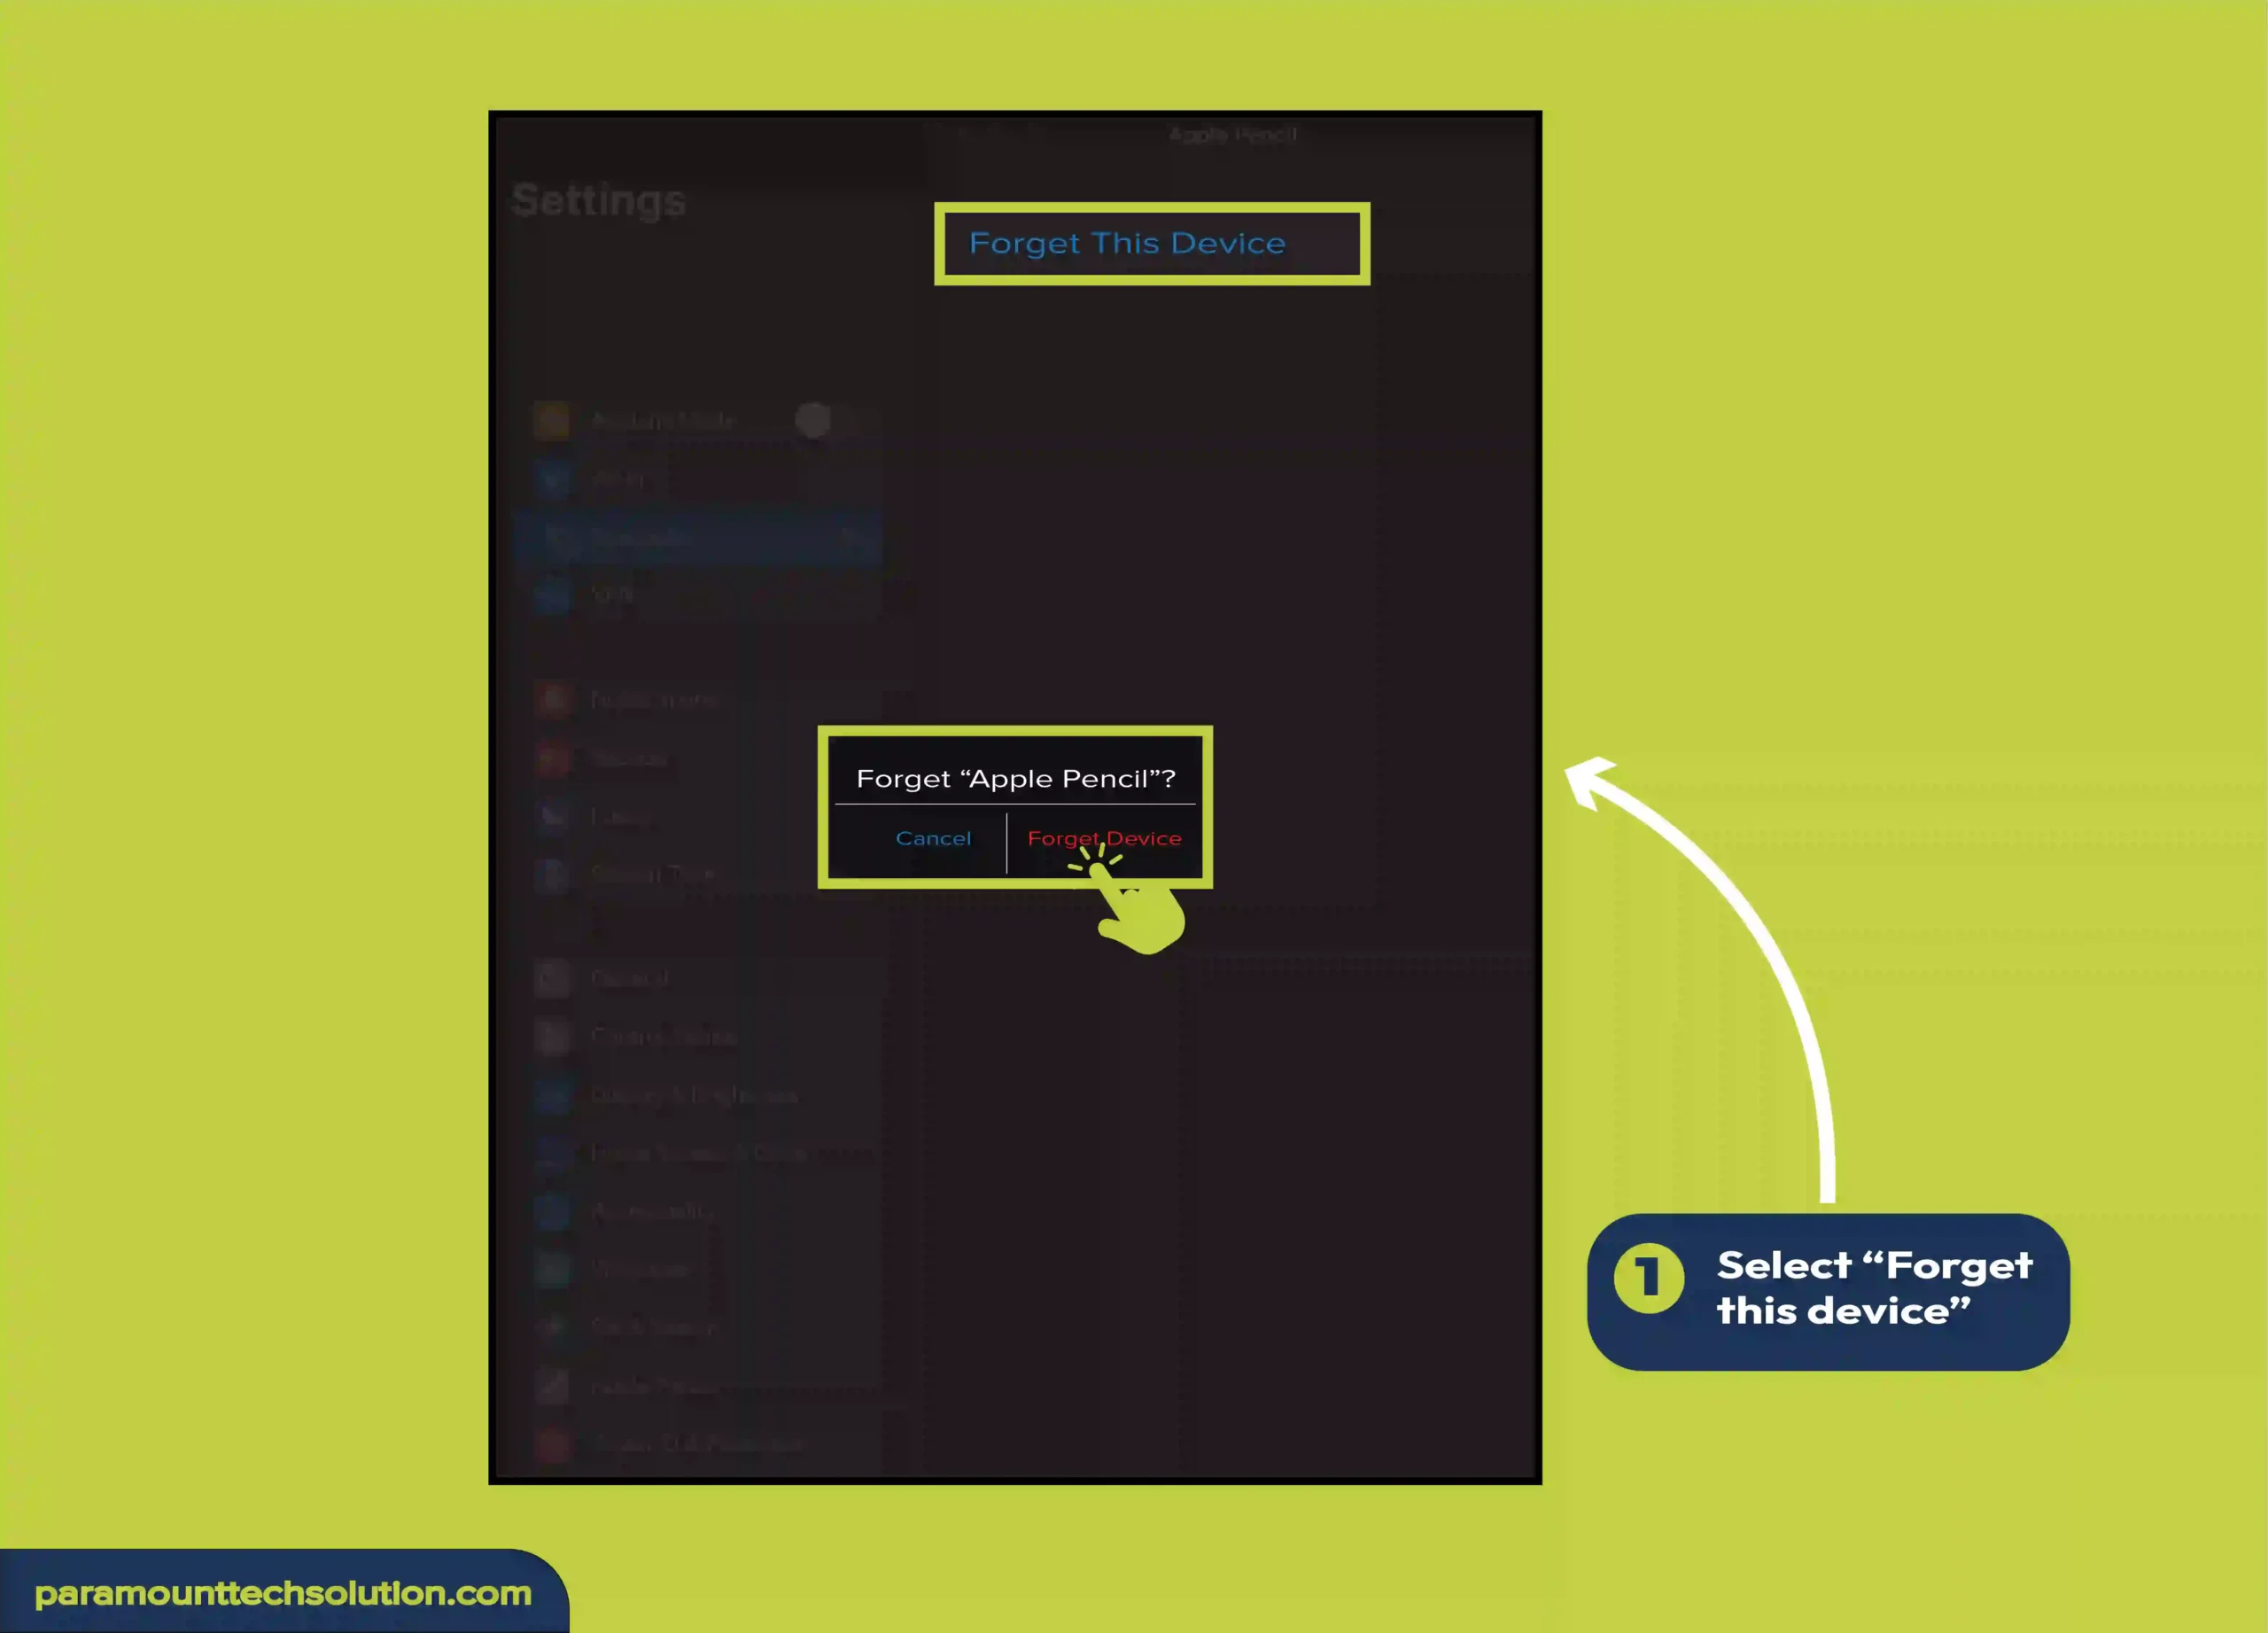Open the blue Accessibility icon
Screen dimensions: 2268x1633
pyautogui.click(x=551, y=1211)
